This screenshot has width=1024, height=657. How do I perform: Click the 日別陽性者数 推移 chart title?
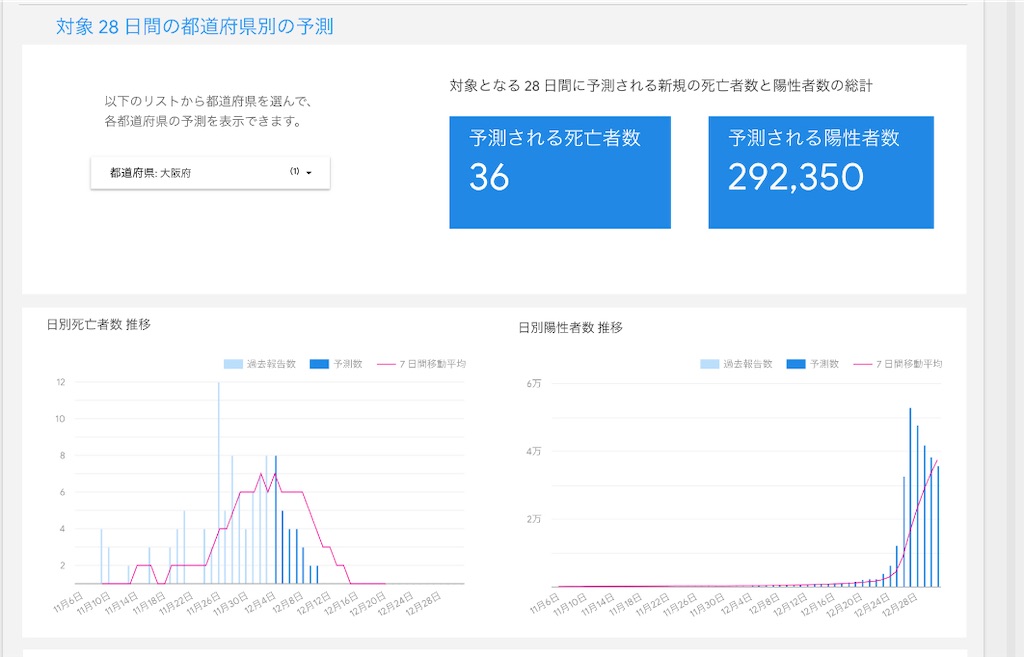571,328
